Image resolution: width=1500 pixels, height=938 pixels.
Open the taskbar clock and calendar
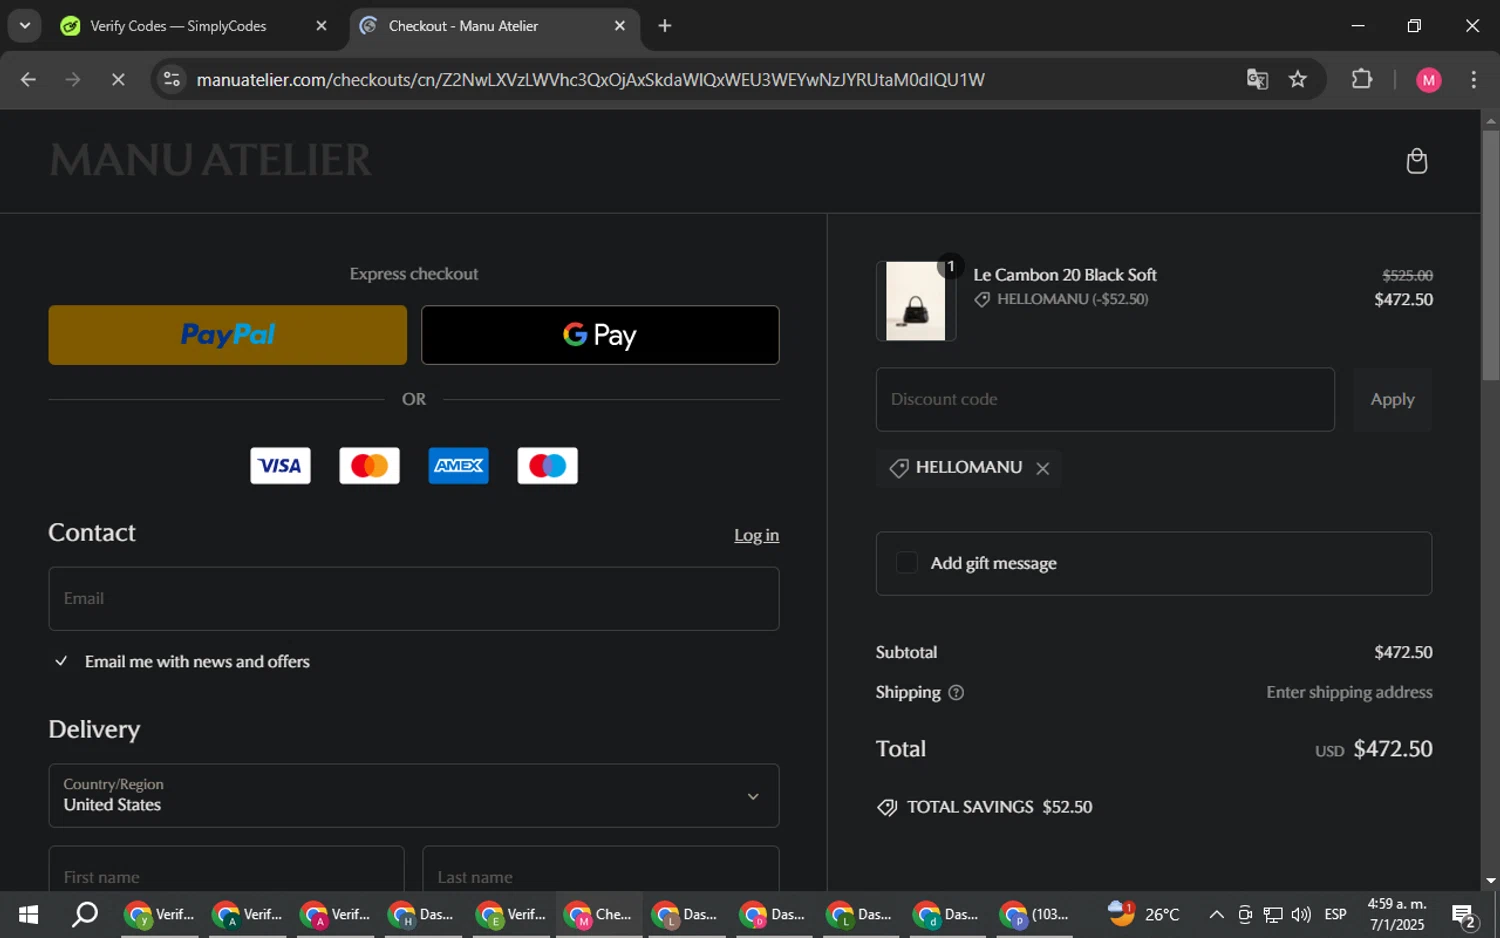click(x=1397, y=914)
